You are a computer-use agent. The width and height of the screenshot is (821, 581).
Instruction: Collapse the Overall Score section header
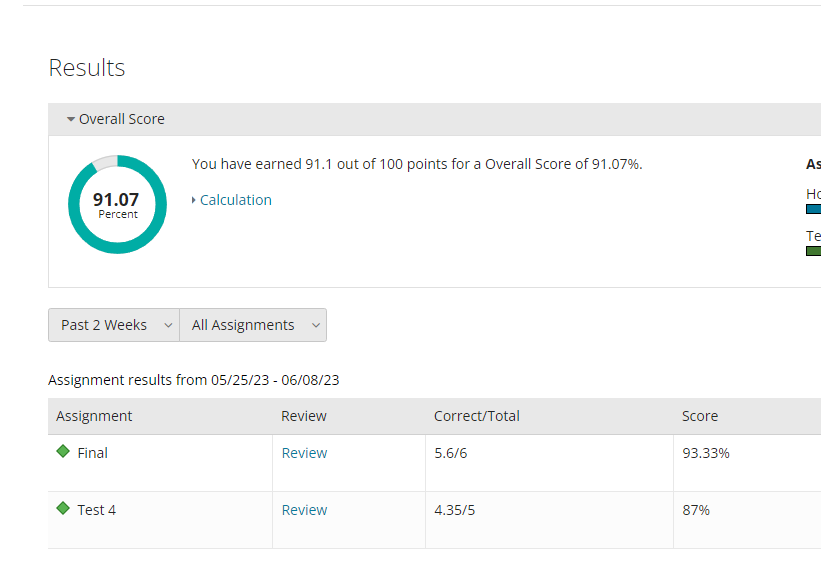coord(116,119)
